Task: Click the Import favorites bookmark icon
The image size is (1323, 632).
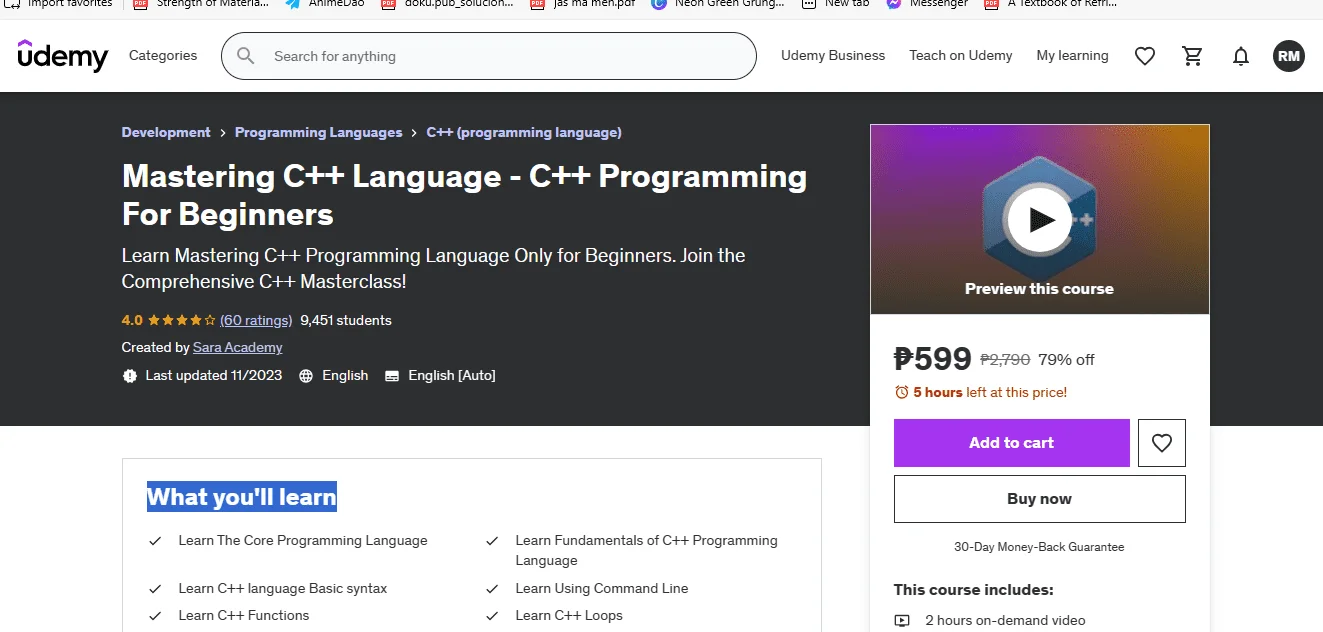Action: [13, 4]
